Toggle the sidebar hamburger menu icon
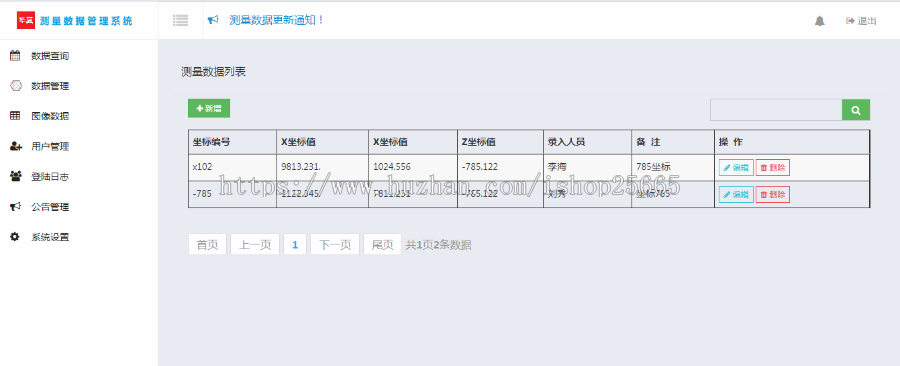Screen dimensions: 900x366 (x=180, y=20)
